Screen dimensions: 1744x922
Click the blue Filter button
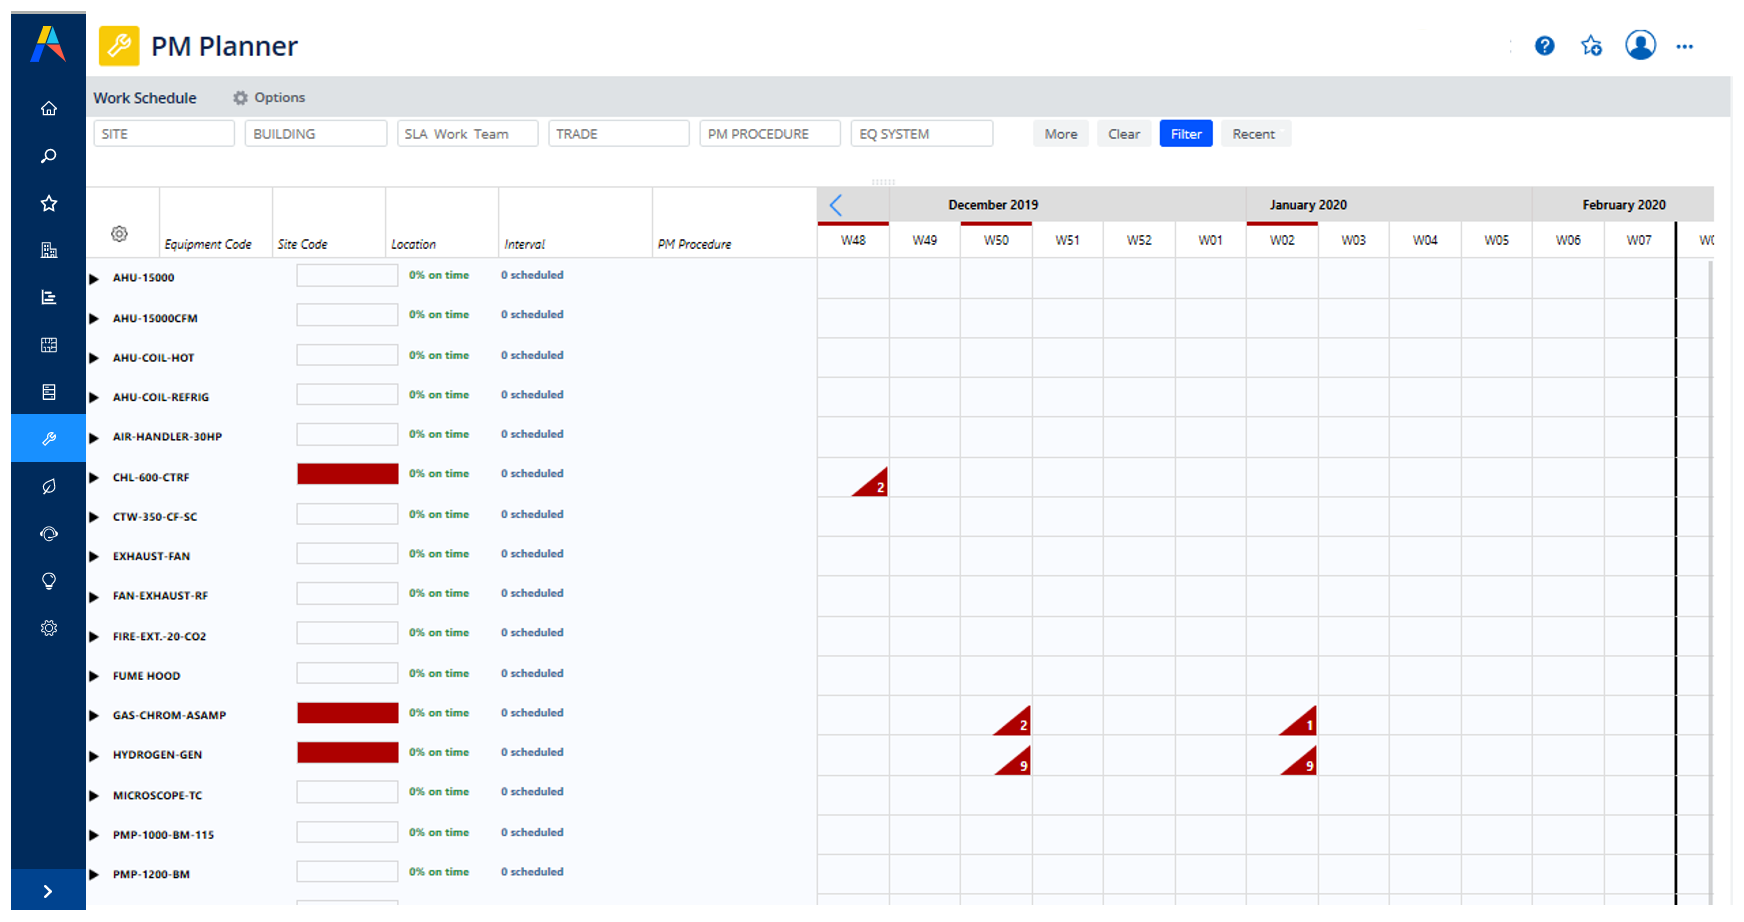tap(1185, 134)
